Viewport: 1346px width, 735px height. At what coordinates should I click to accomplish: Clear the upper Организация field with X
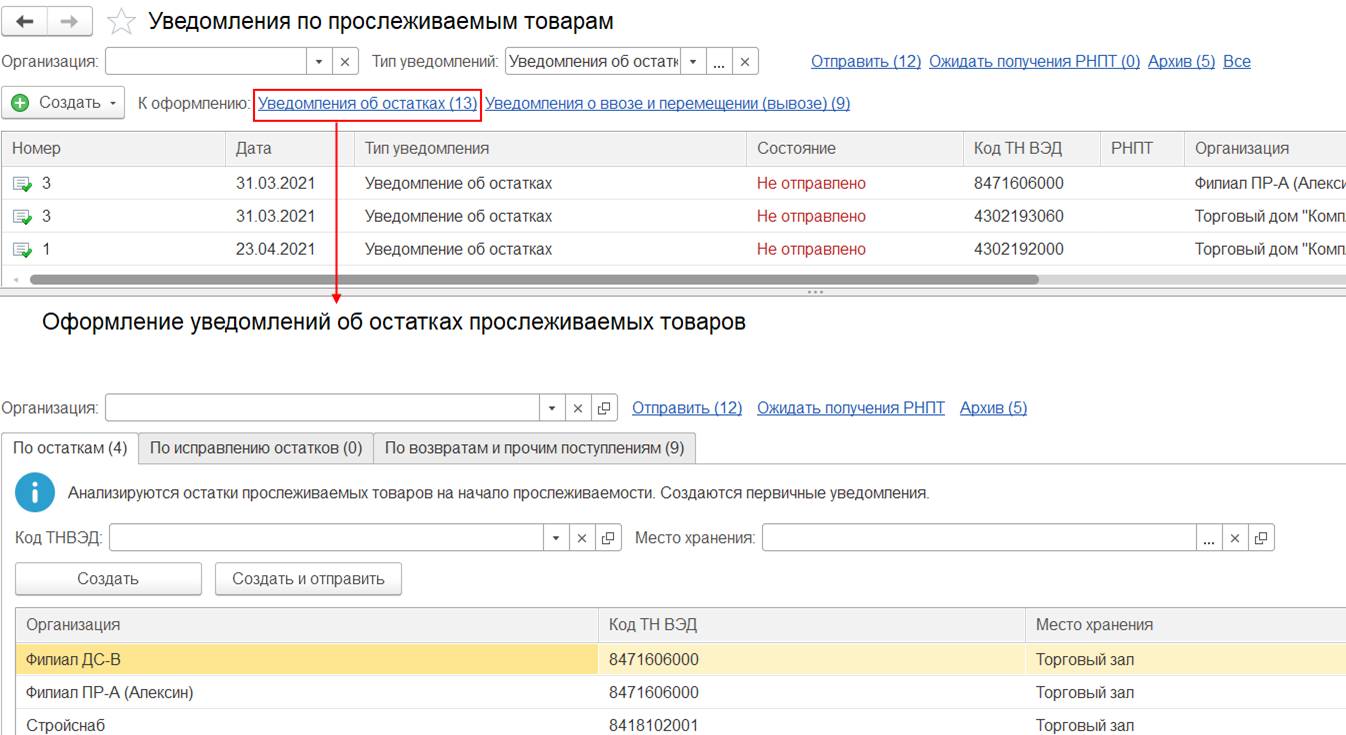pos(344,62)
